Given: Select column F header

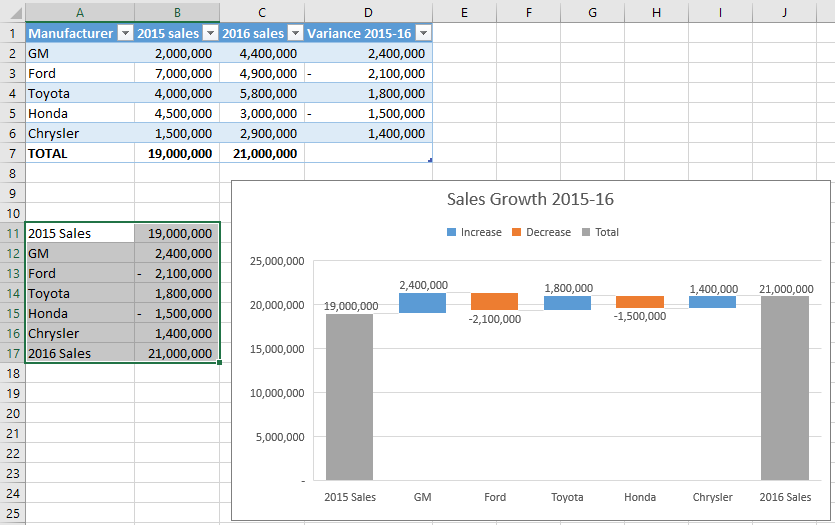Looking at the screenshot, I should coord(528,12).
